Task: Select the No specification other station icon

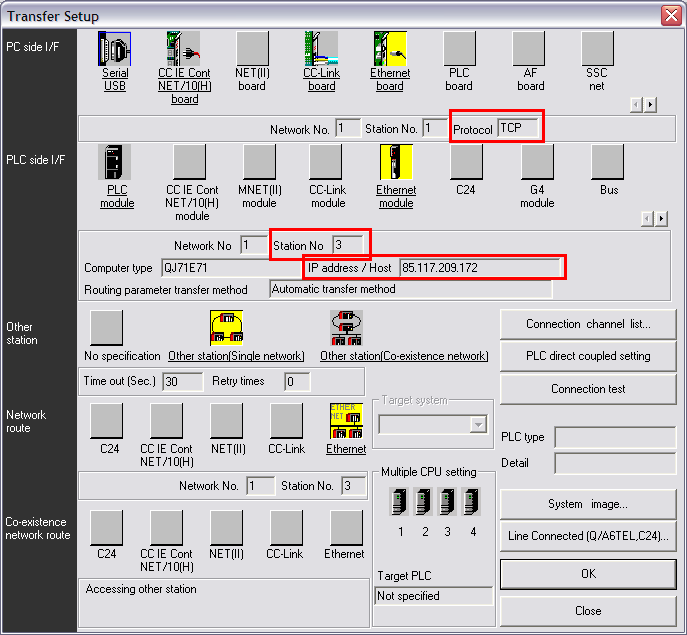Action: point(106,328)
